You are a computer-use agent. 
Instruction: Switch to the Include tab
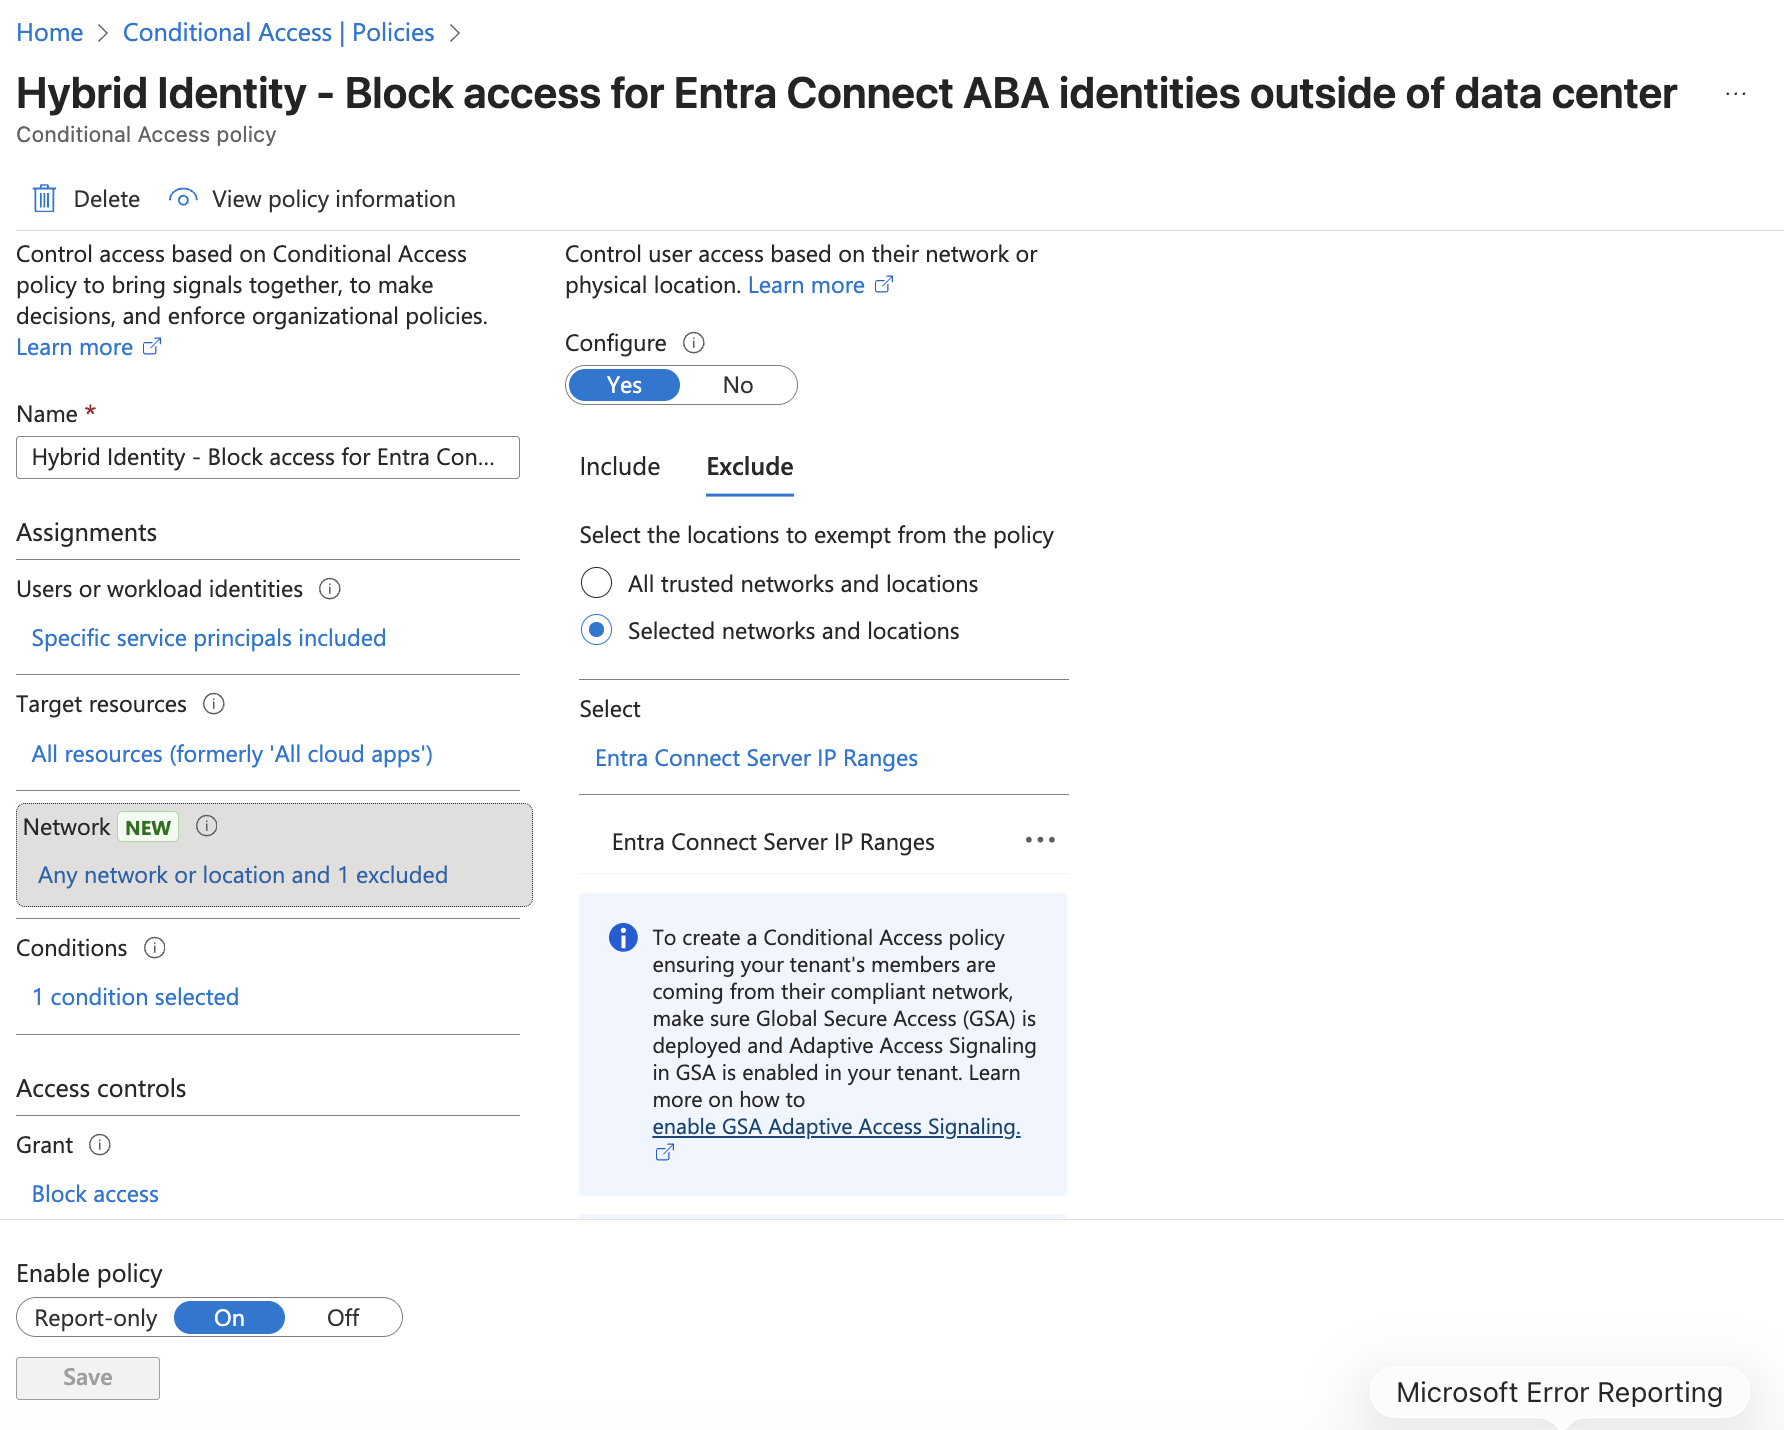[620, 467]
